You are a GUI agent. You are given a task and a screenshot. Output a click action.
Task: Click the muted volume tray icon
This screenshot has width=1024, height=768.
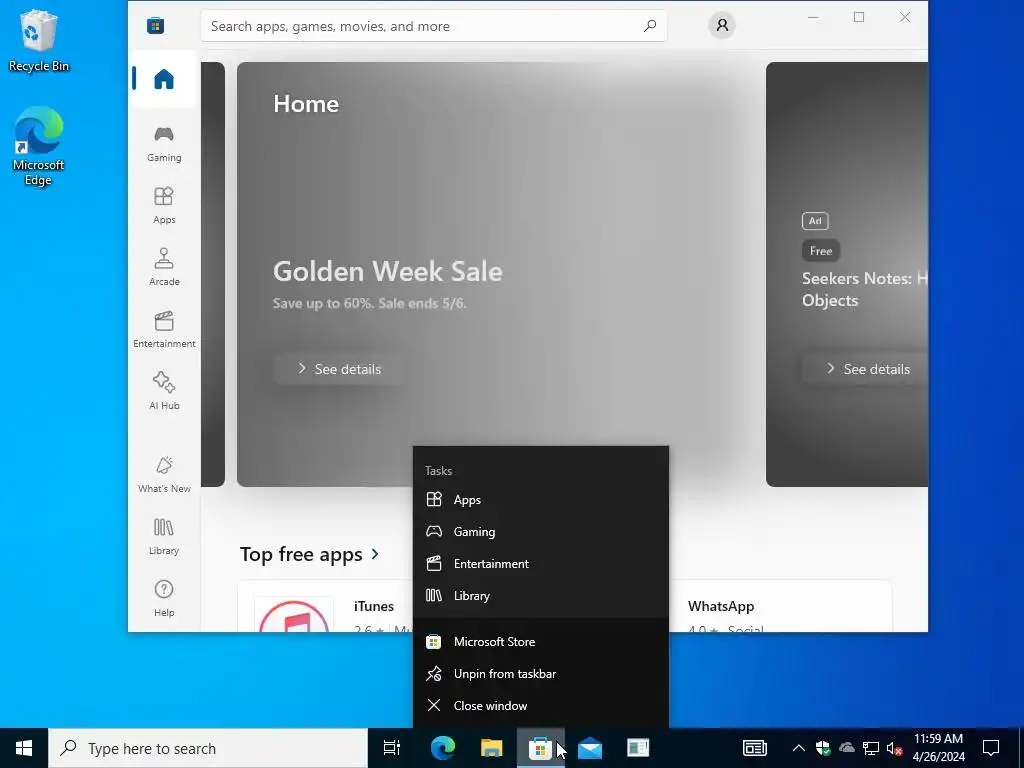pos(895,748)
